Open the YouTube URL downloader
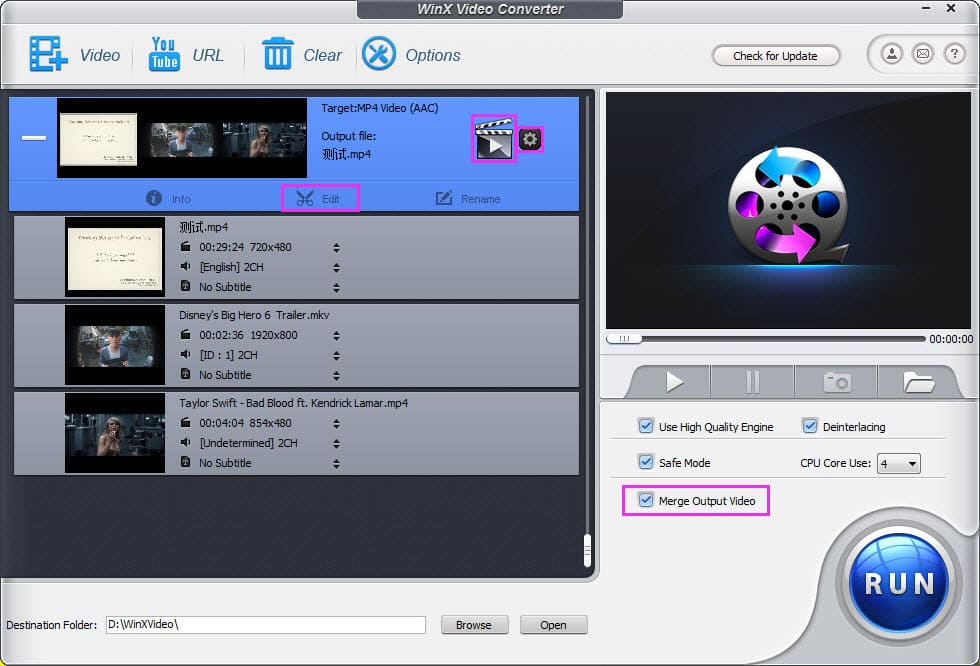 tap(164, 54)
